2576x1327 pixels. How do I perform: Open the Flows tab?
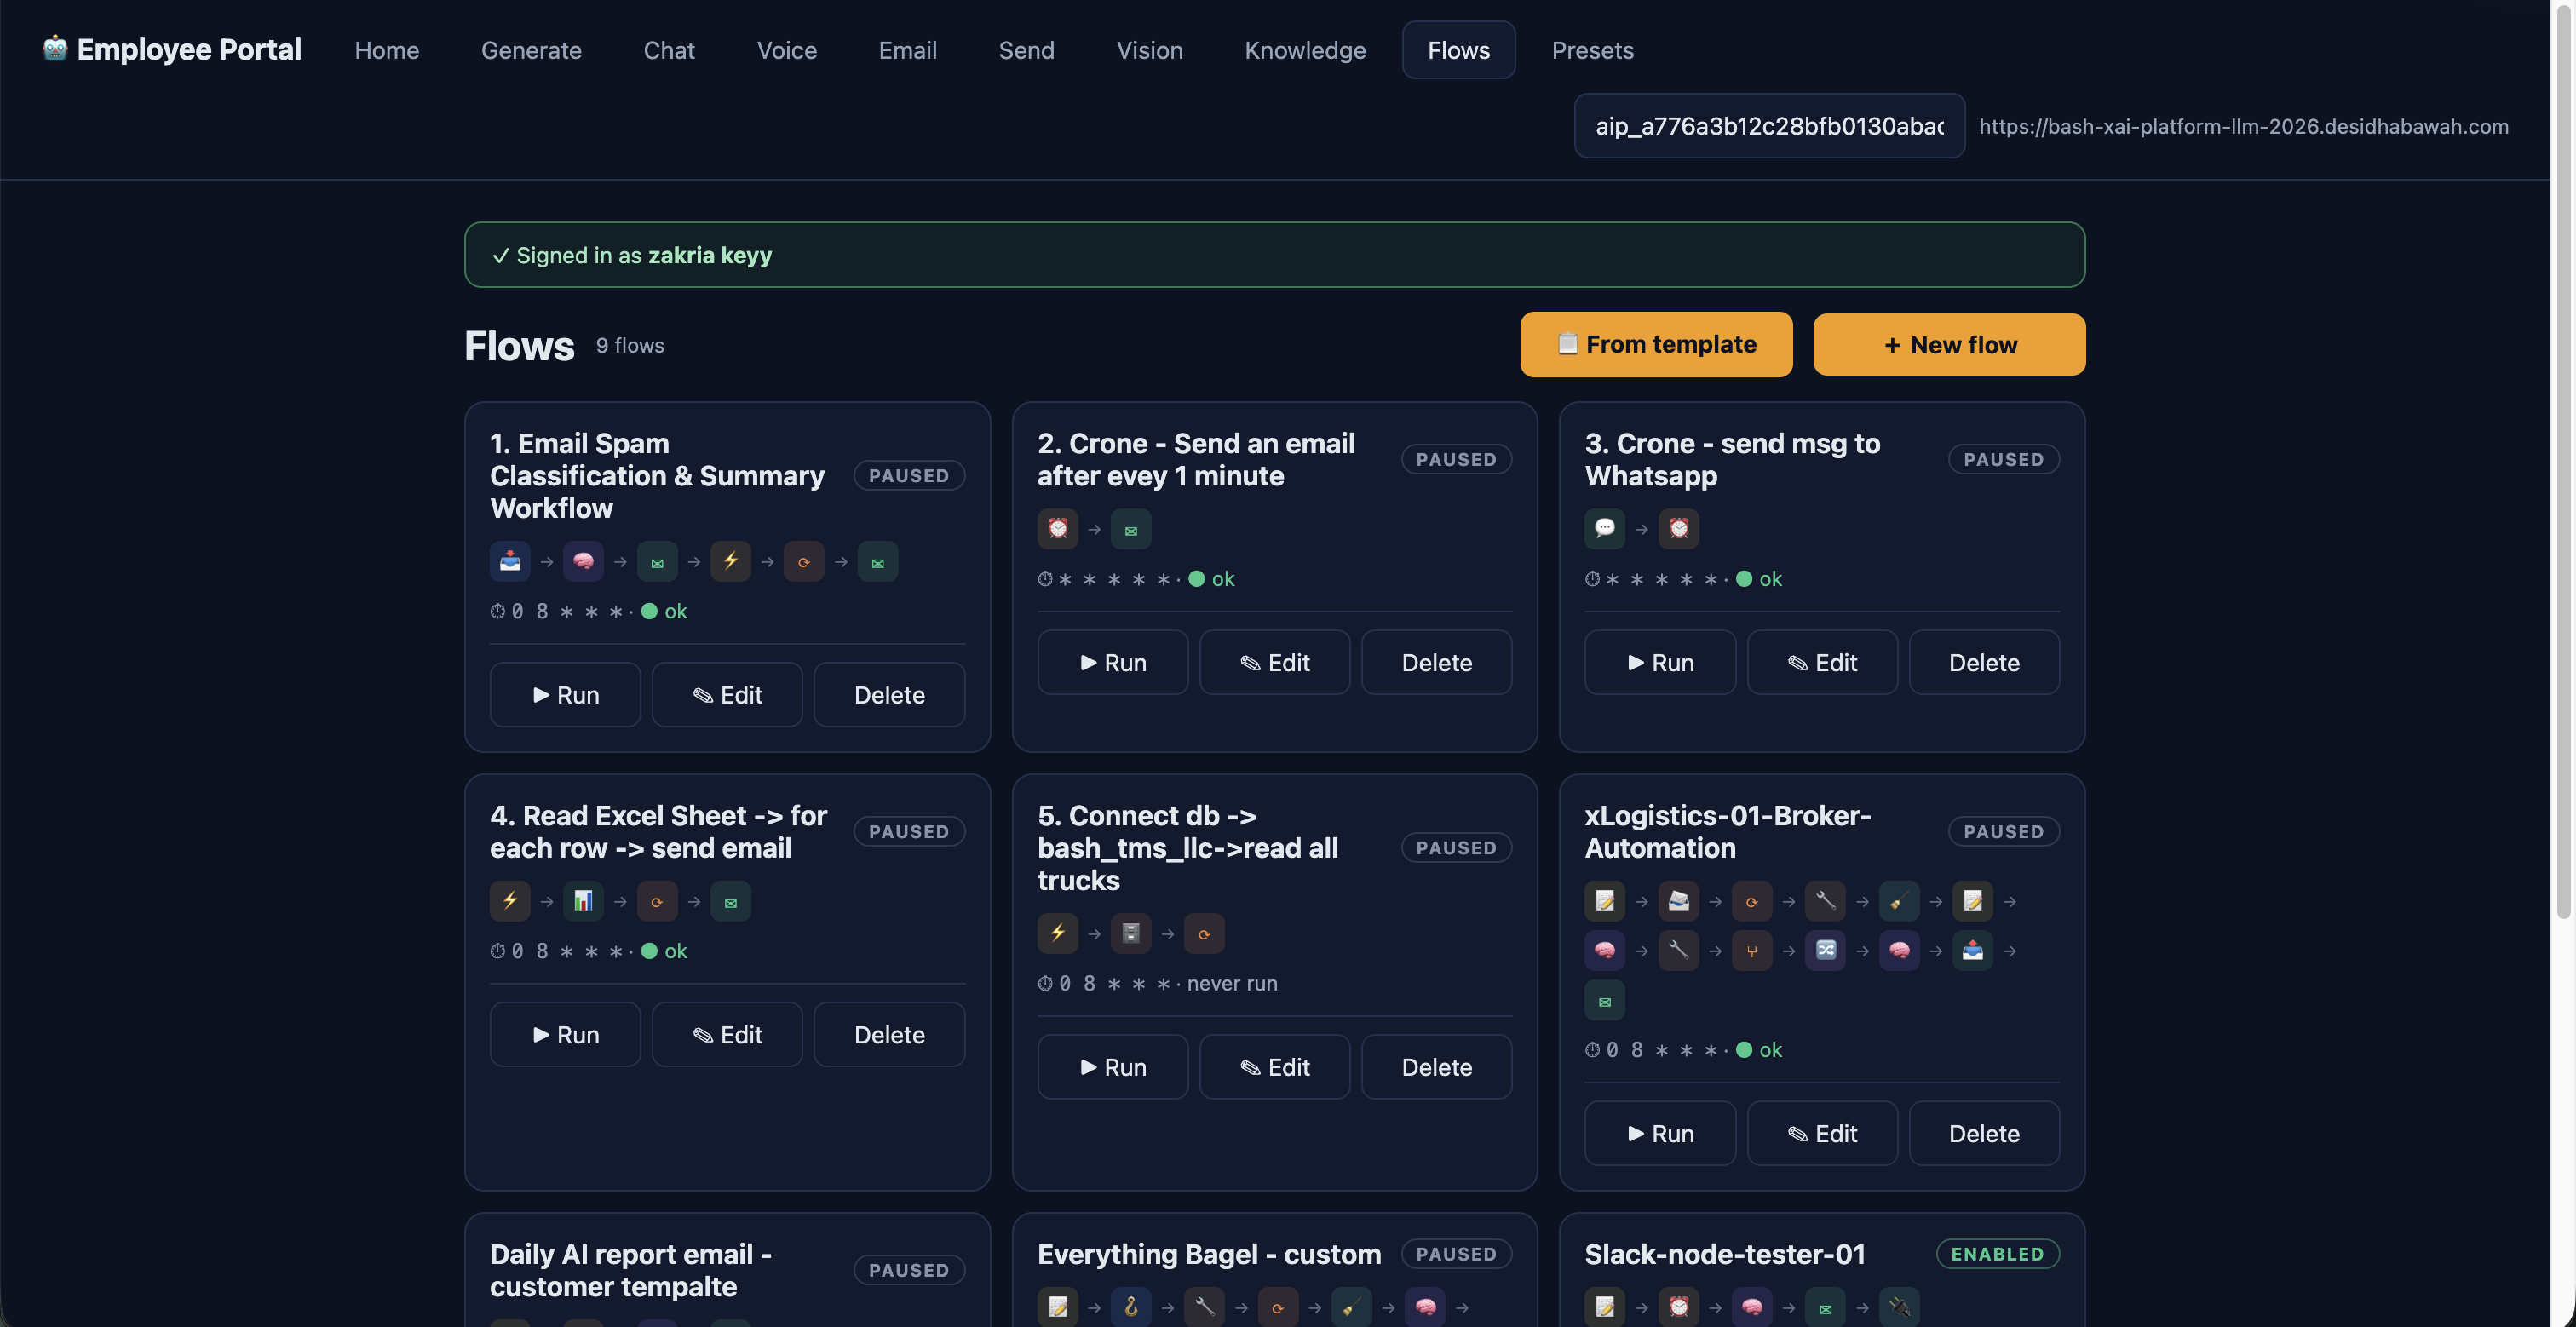[x=1458, y=50]
